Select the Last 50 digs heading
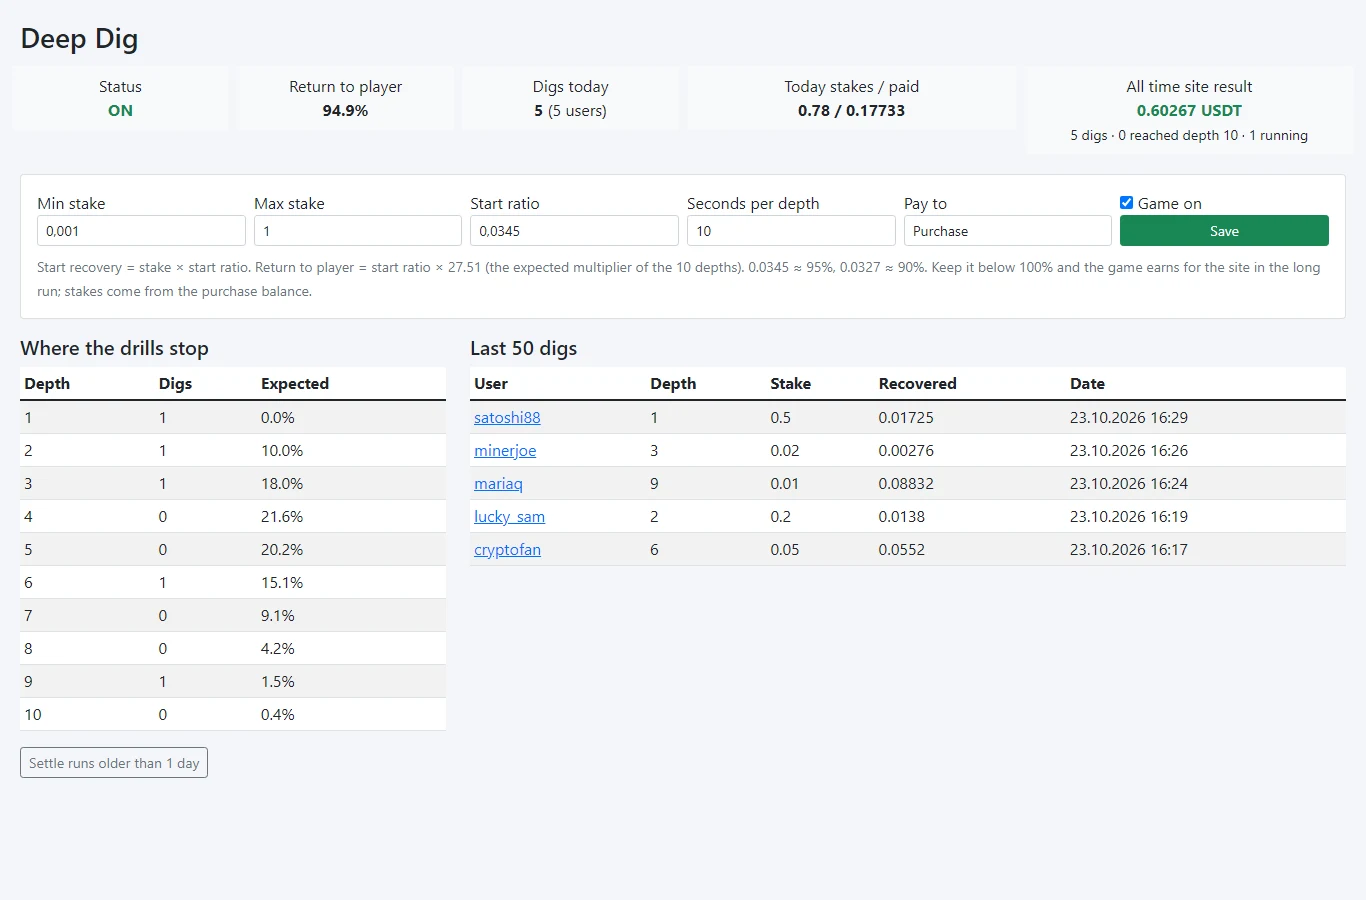1366x900 pixels. click(524, 348)
